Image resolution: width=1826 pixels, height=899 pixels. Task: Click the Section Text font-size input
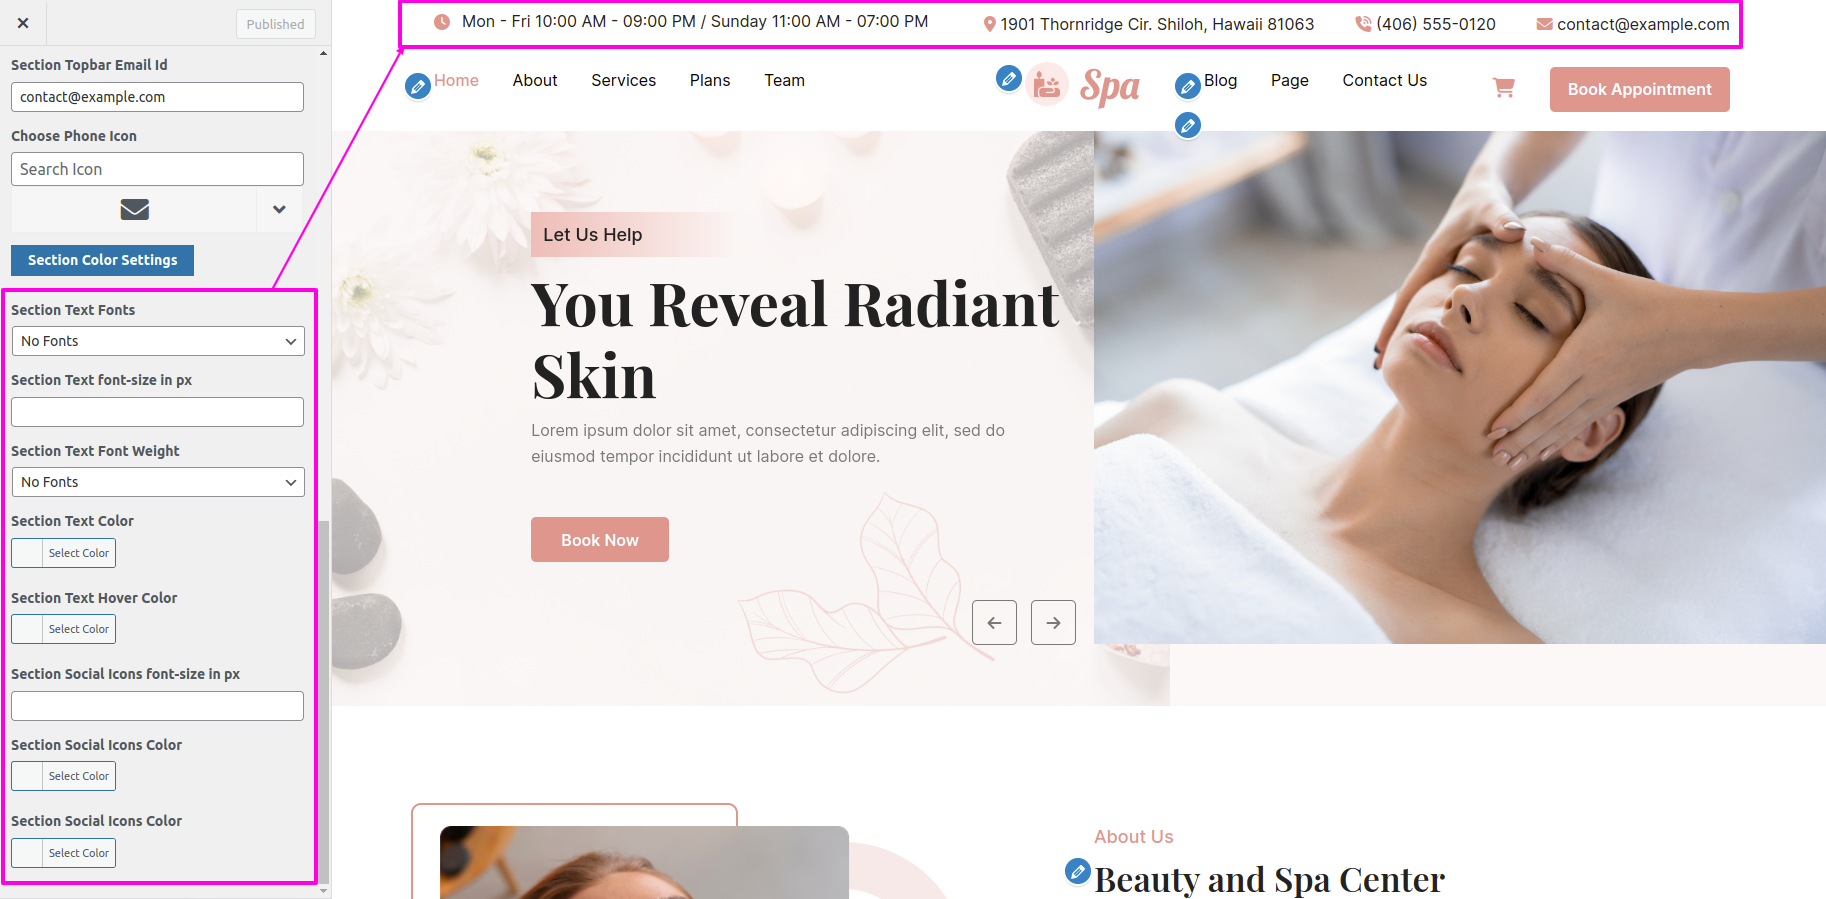point(157,412)
